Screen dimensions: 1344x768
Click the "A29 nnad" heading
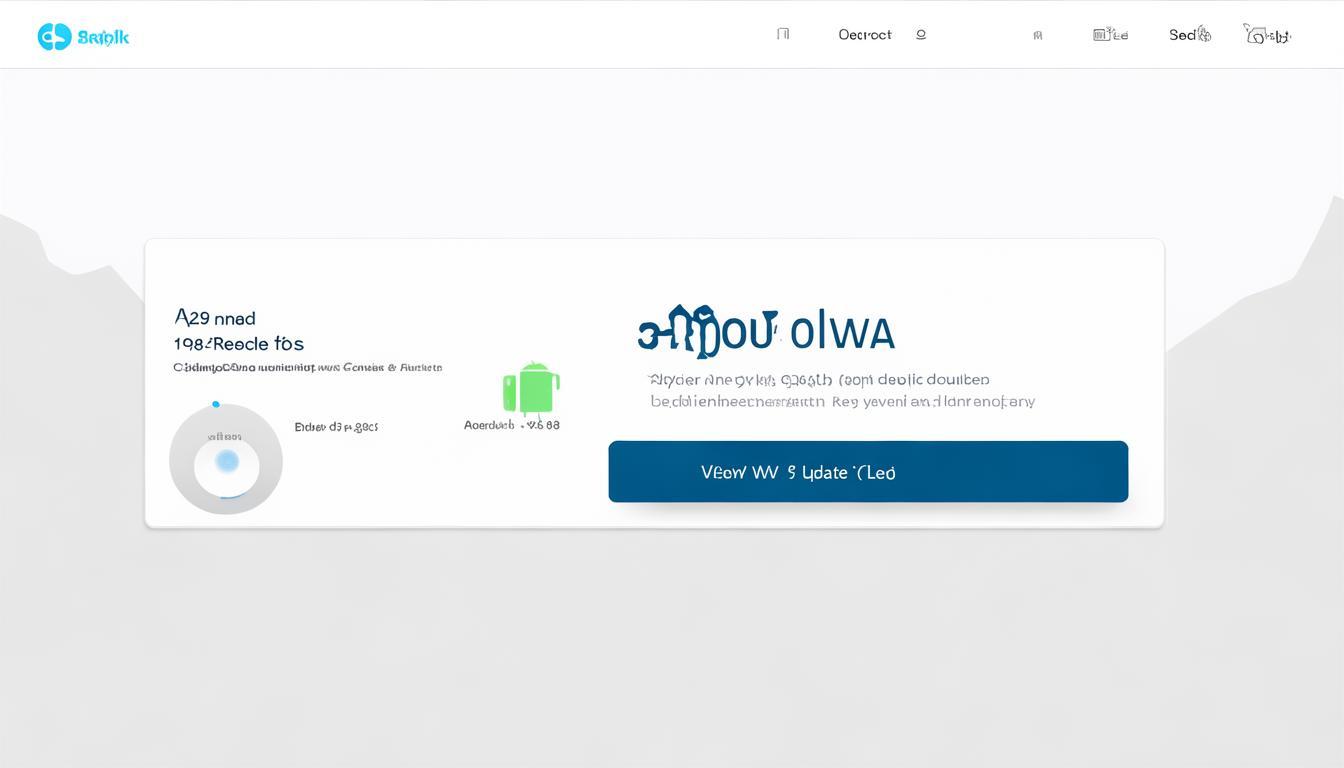(215, 318)
